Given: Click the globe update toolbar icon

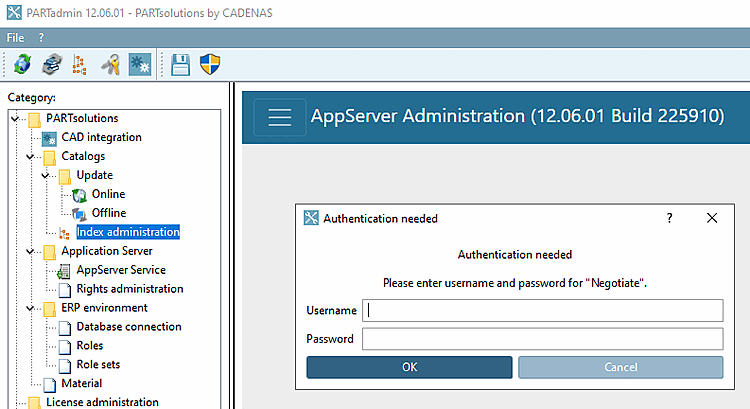Looking at the screenshot, I should pyautogui.click(x=22, y=65).
